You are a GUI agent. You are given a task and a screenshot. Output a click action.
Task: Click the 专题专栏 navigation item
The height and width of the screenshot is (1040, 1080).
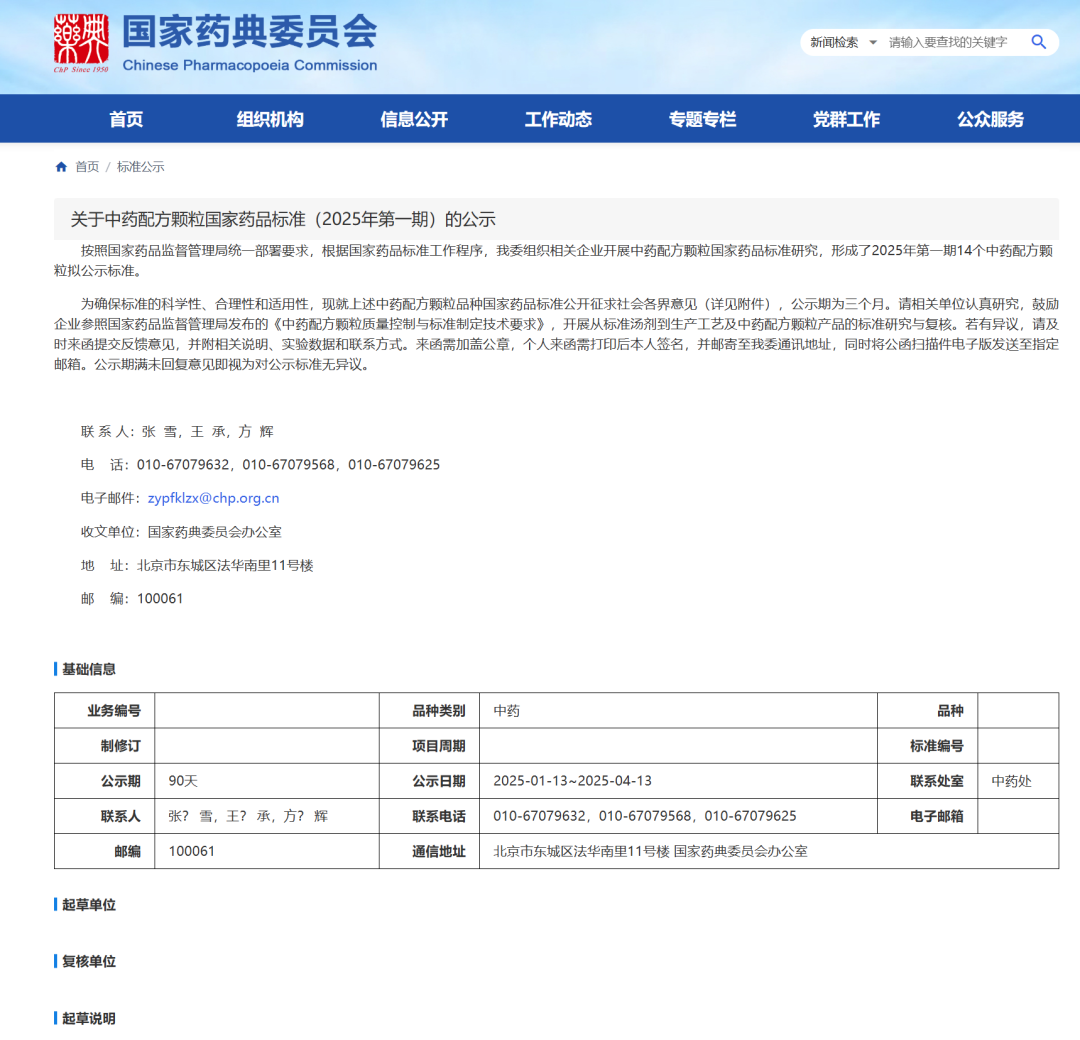tap(702, 118)
